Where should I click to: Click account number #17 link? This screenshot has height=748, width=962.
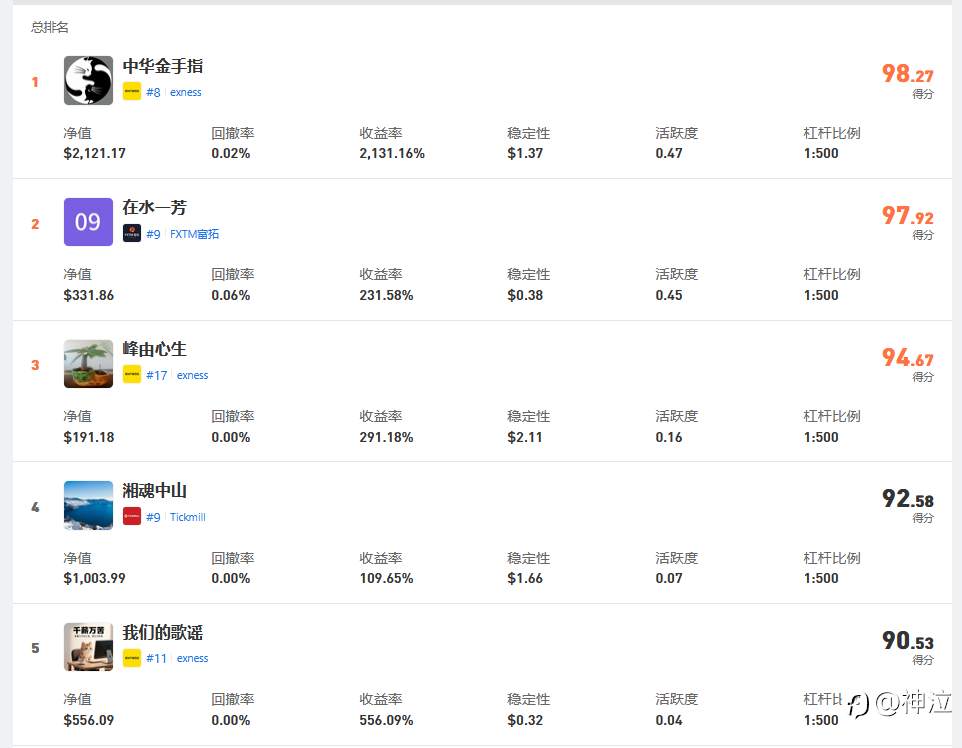pyautogui.click(x=157, y=375)
